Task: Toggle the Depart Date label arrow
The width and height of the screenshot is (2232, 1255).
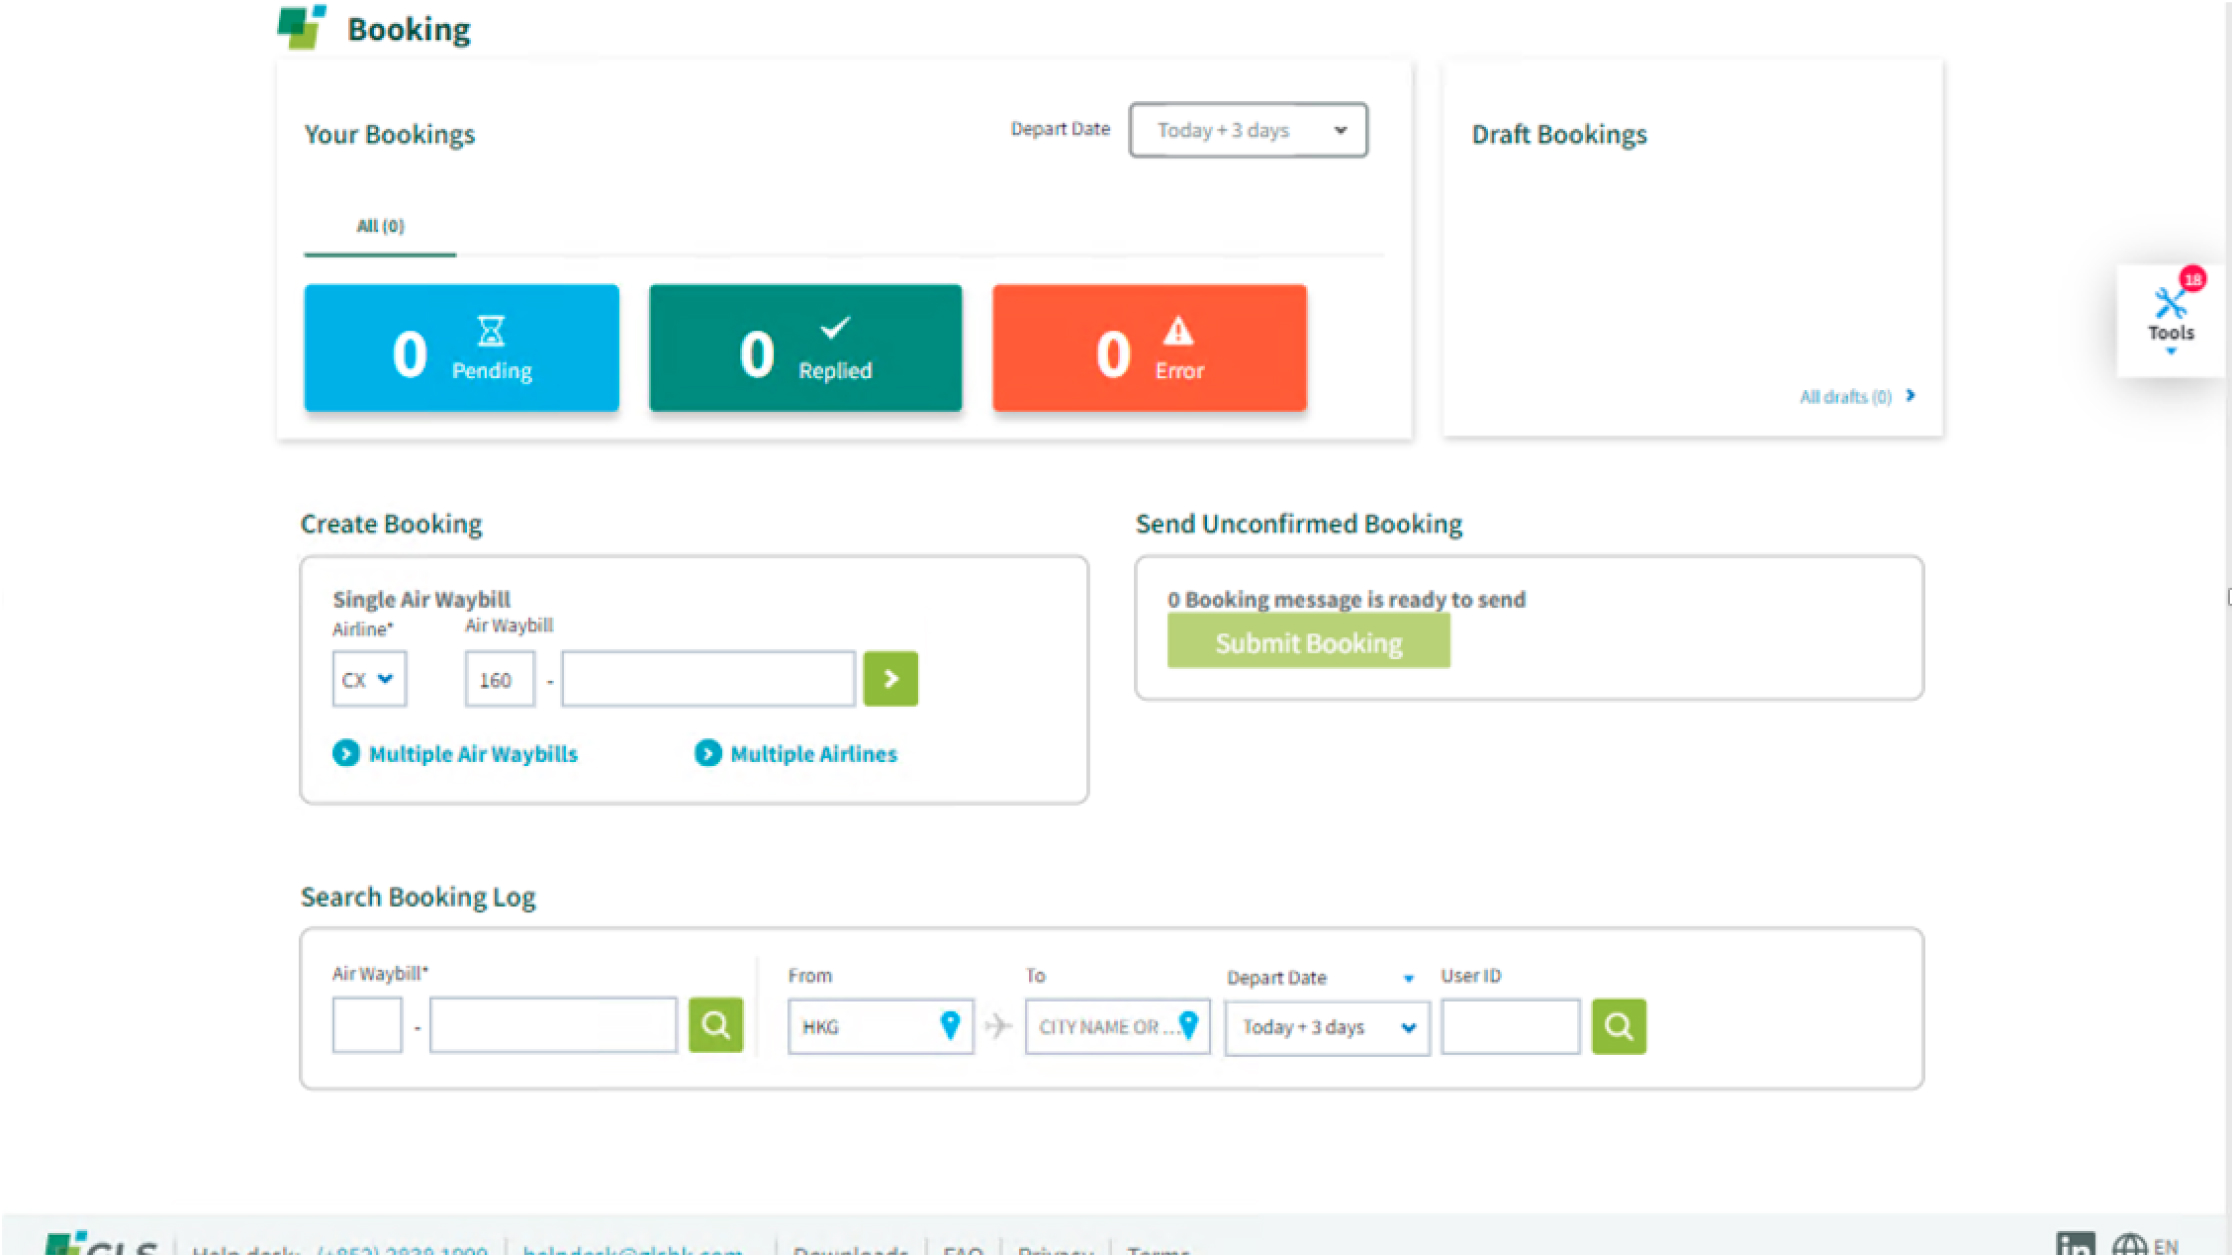Action: (1408, 978)
